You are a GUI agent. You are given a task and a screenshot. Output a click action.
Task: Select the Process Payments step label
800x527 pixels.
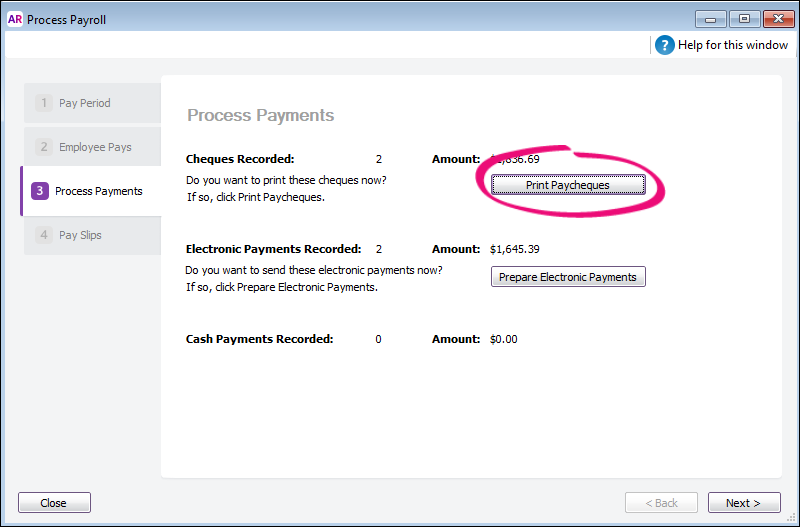tap(99, 191)
